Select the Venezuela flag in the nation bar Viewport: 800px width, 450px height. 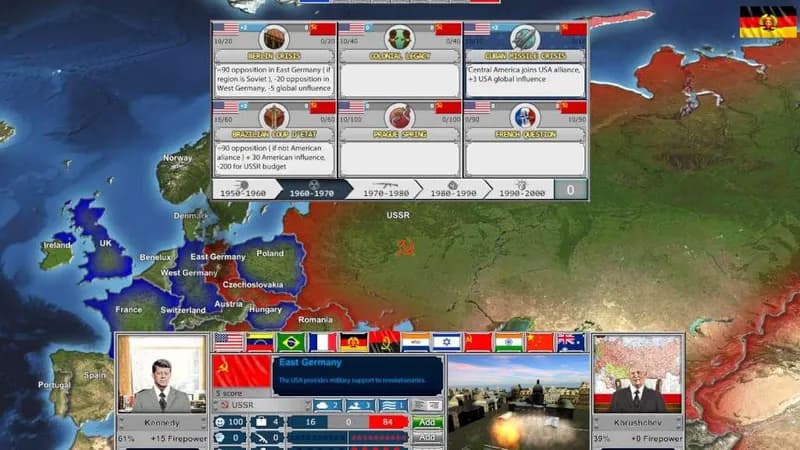260,342
